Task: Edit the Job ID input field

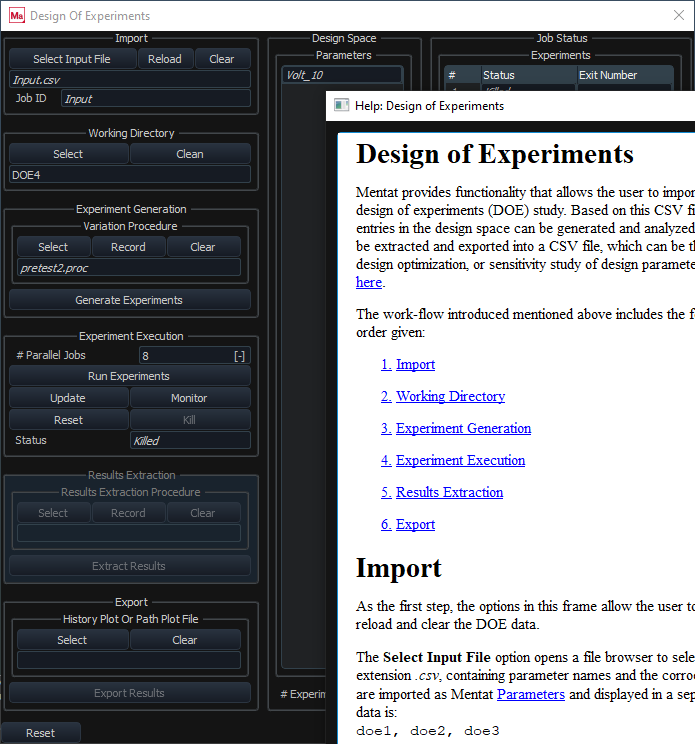Action: click(155, 99)
